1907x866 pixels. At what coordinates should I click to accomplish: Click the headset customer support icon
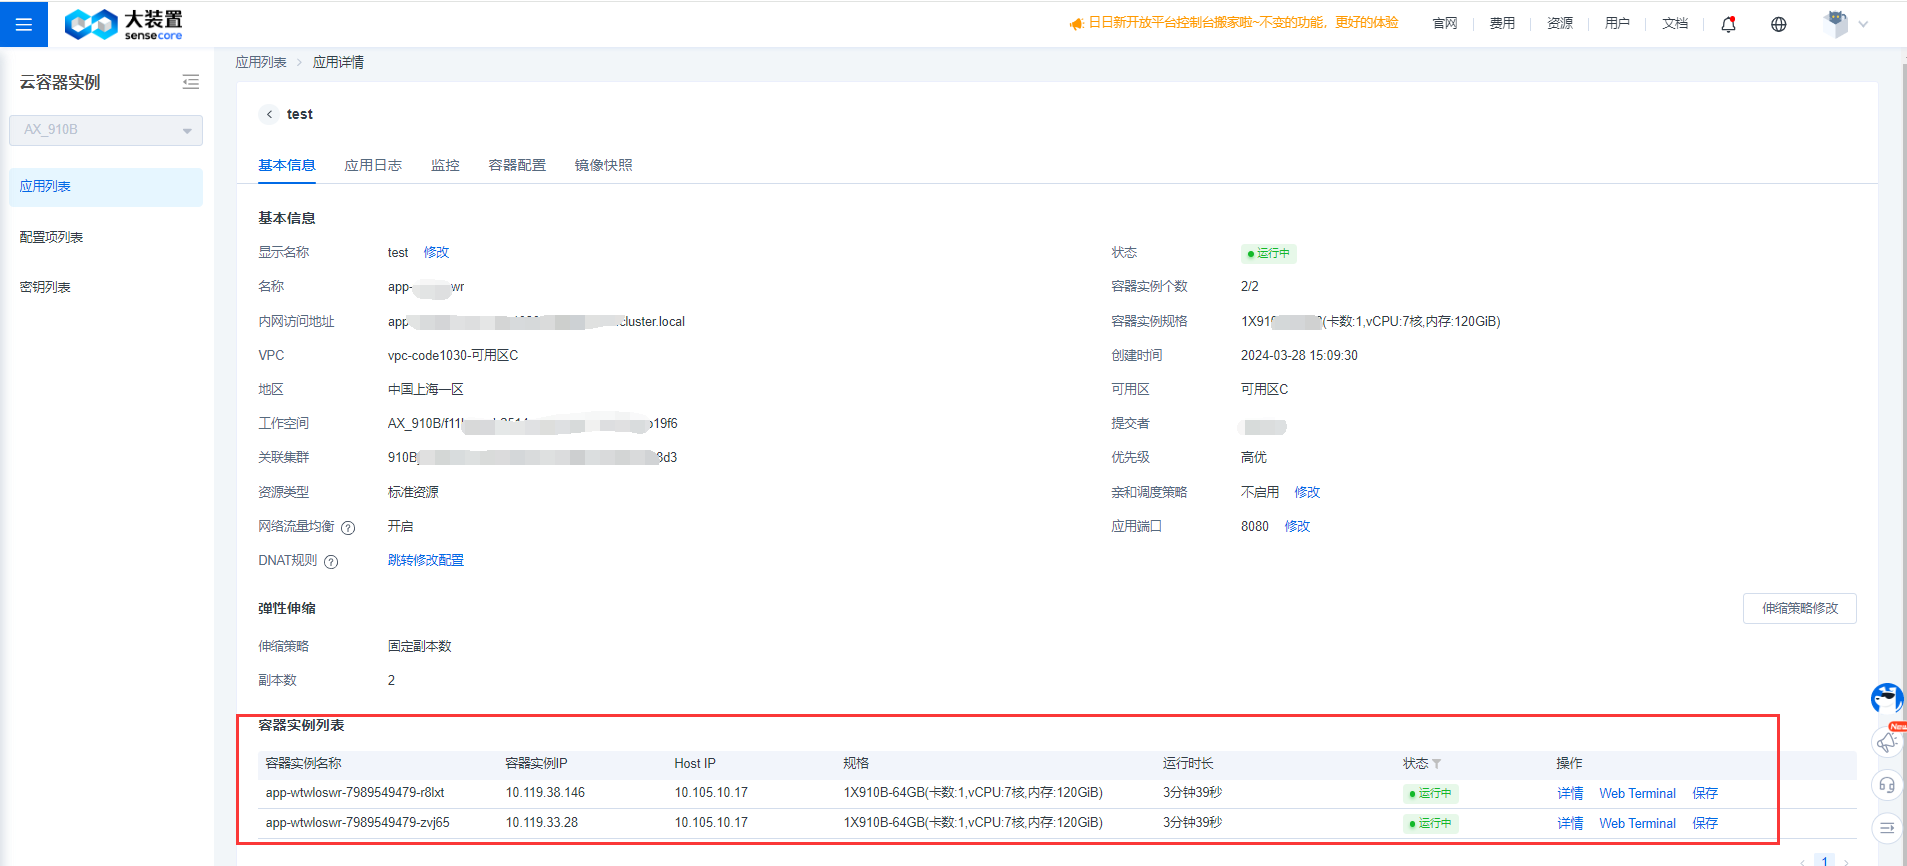point(1886,785)
